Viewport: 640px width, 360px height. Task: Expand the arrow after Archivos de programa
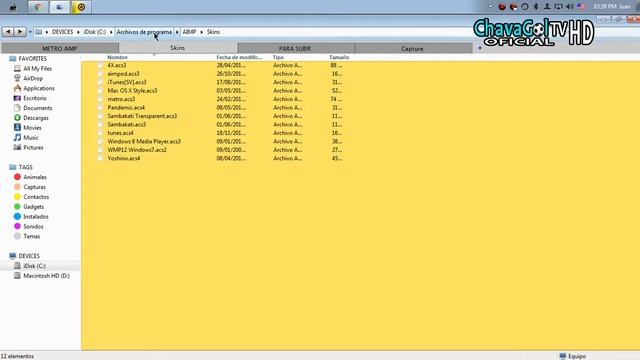(x=177, y=32)
